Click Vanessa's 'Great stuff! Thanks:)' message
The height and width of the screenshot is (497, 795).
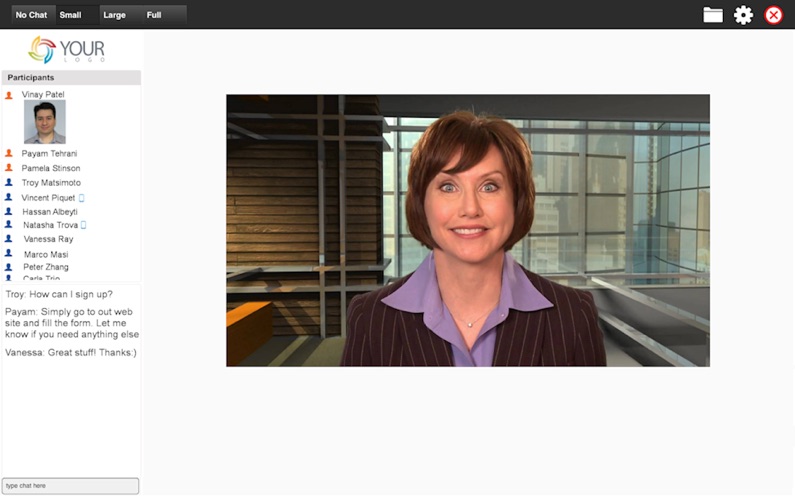coord(70,352)
